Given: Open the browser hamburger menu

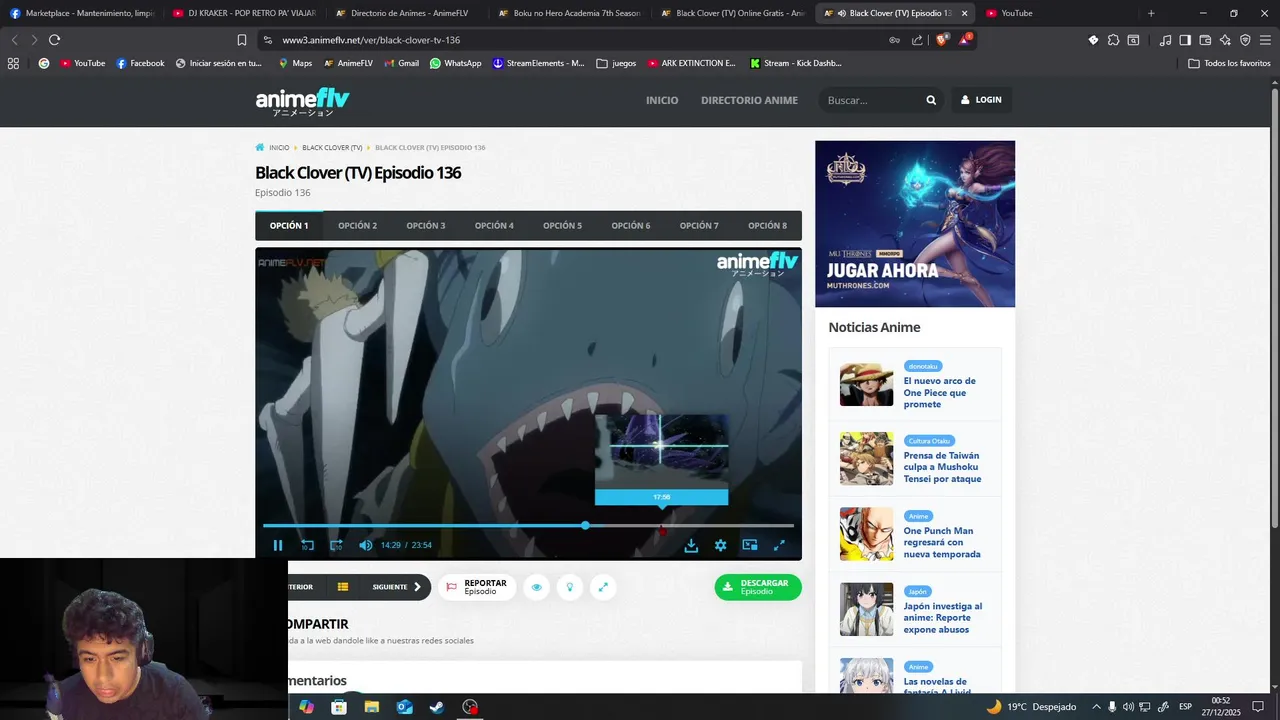Looking at the screenshot, I should [x=1265, y=40].
